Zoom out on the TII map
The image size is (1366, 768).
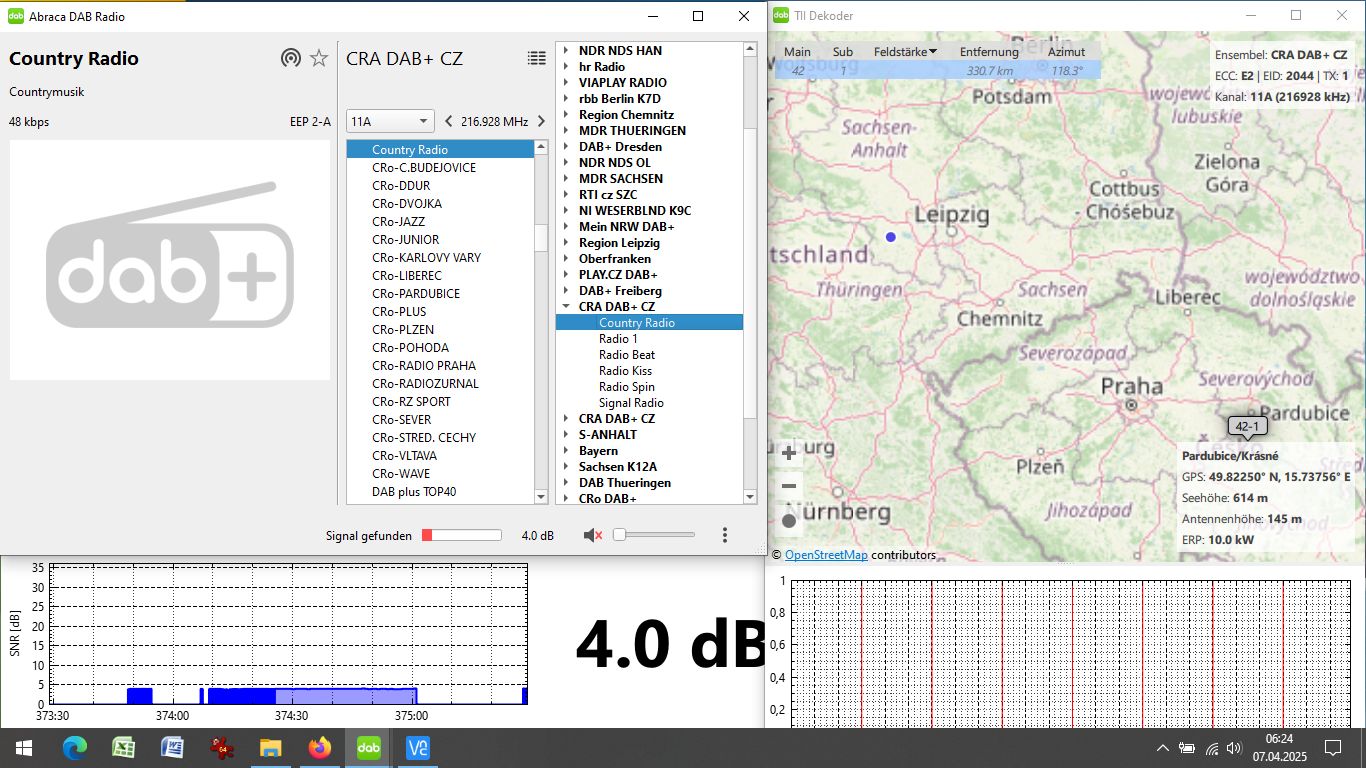point(789,487)
